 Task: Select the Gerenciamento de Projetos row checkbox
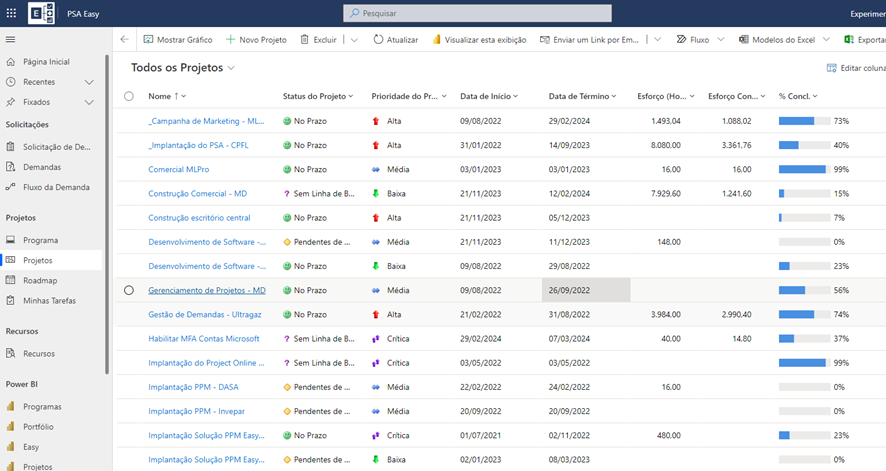128,290
